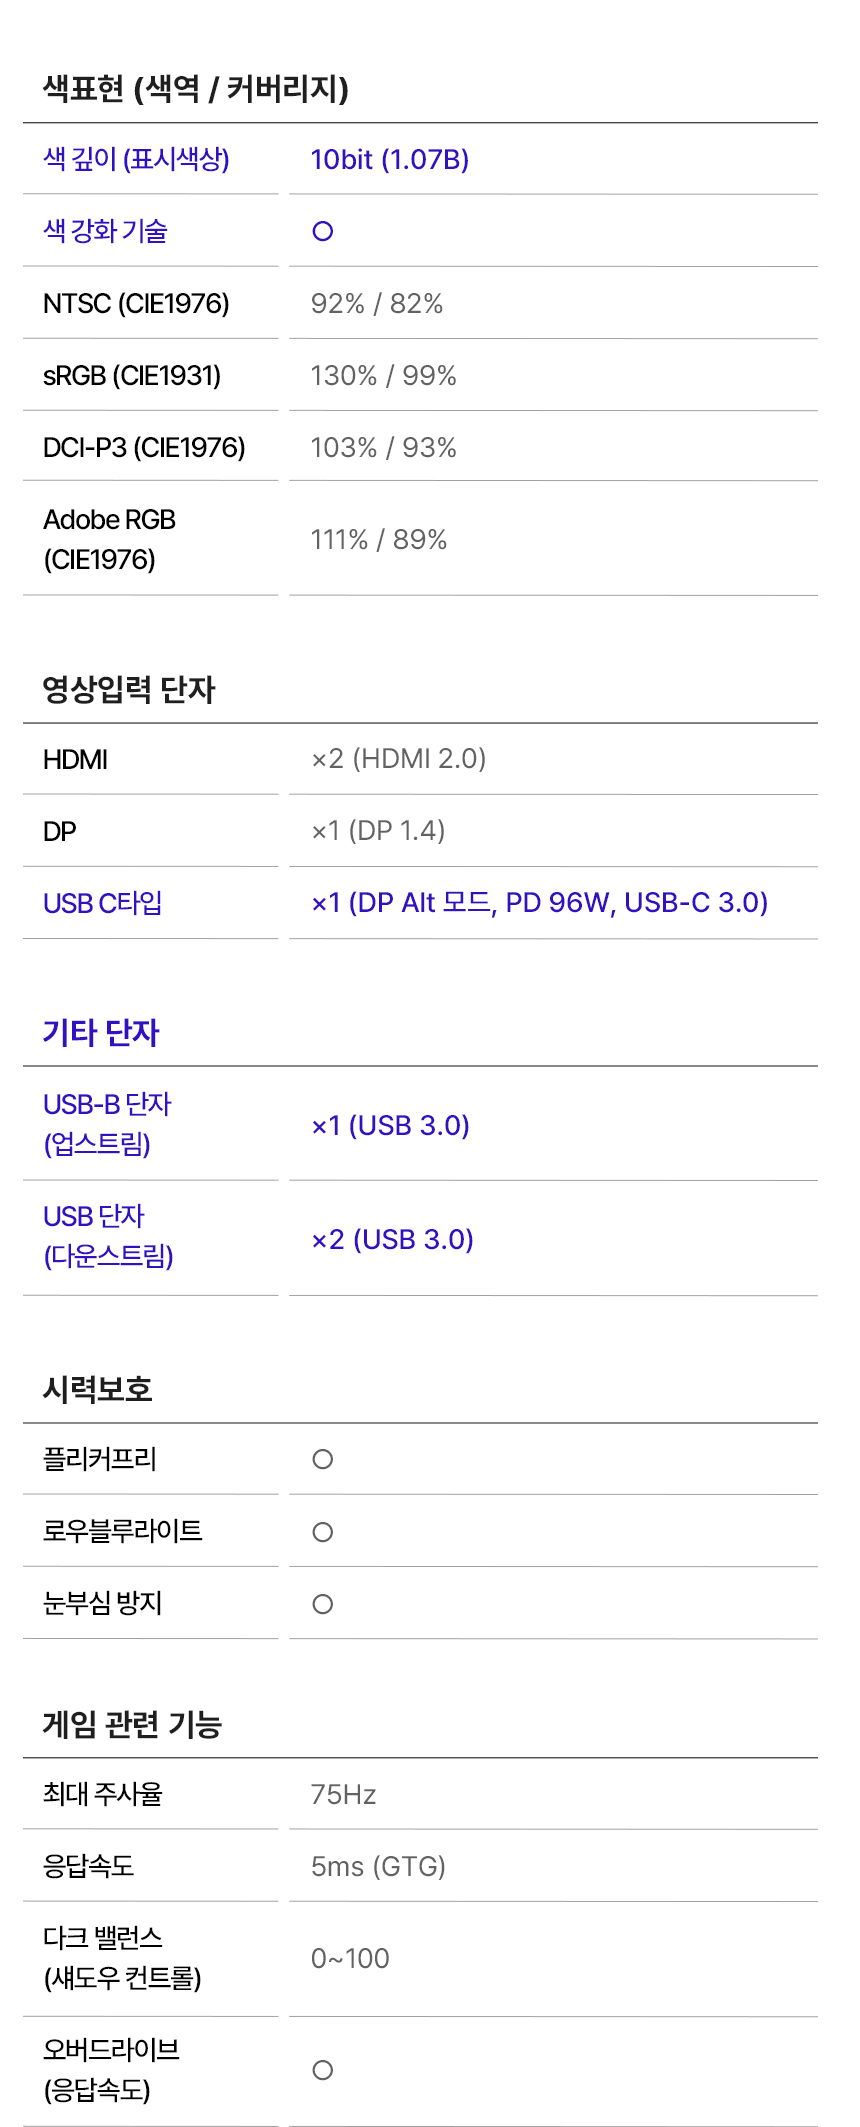The height and width of the screenshot is (2127, 860).
Task: Click the 색 깊이 (표시색상) label
Action: pyautogui.click(x=136, y=159)
